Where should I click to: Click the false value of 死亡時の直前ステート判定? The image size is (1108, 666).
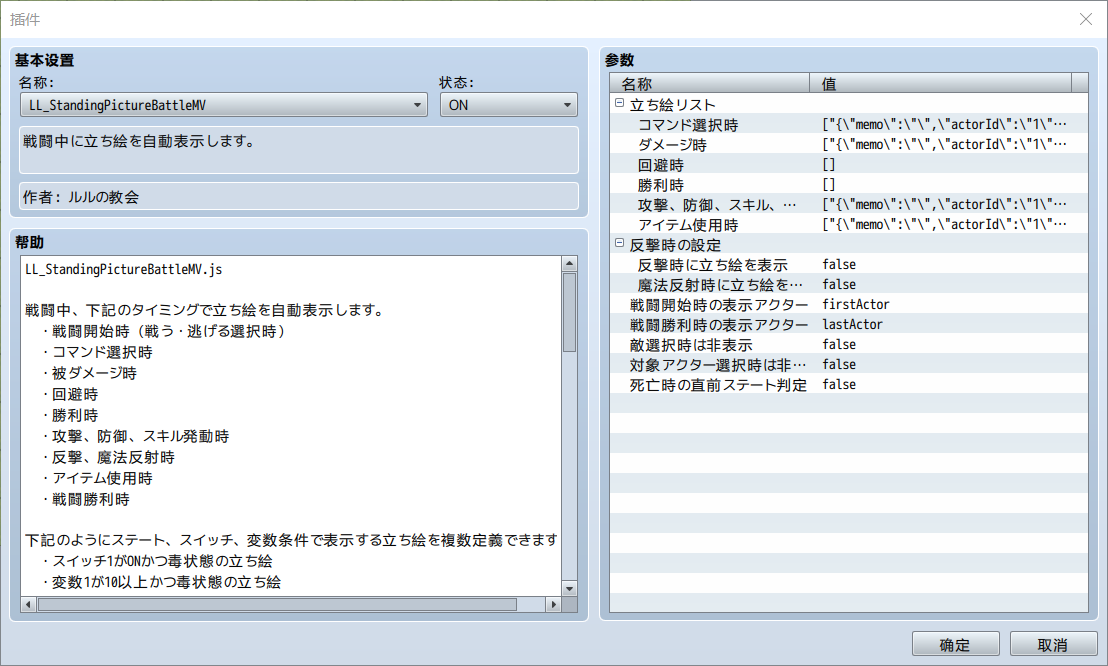point(839,385)
